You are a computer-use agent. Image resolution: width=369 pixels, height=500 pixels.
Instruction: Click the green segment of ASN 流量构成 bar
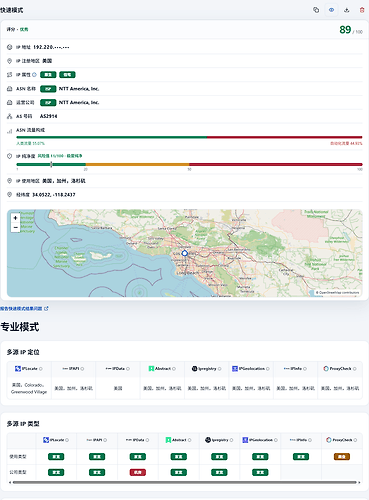pos(111,137)
